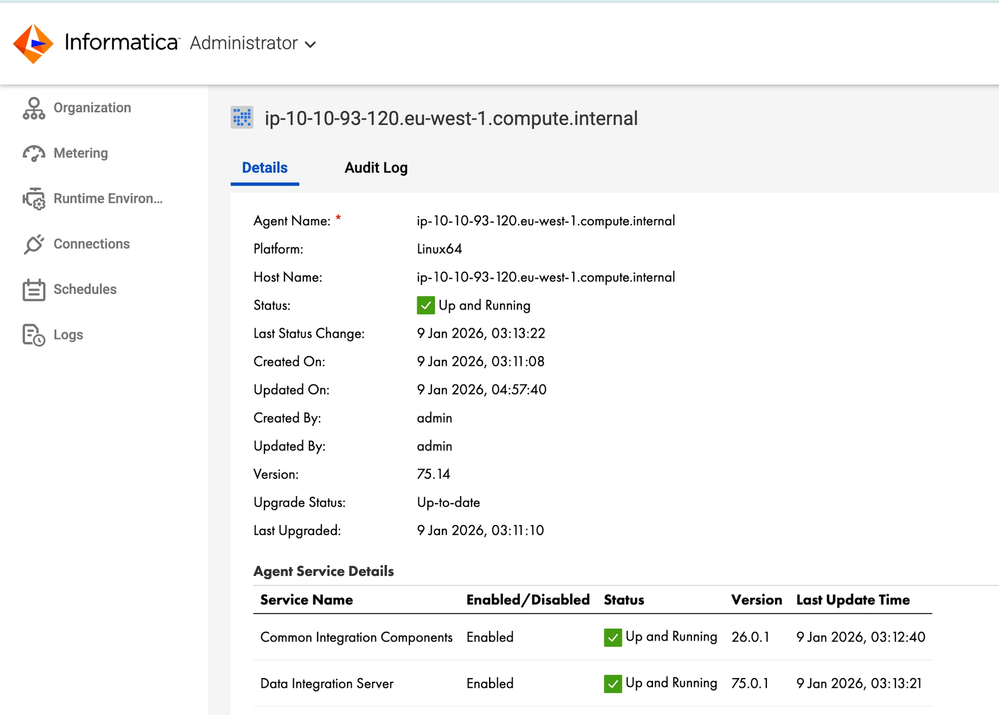Click the Updated By value admin
The height and width of the screenshot is (715, 999).
[x=435, y=446]
